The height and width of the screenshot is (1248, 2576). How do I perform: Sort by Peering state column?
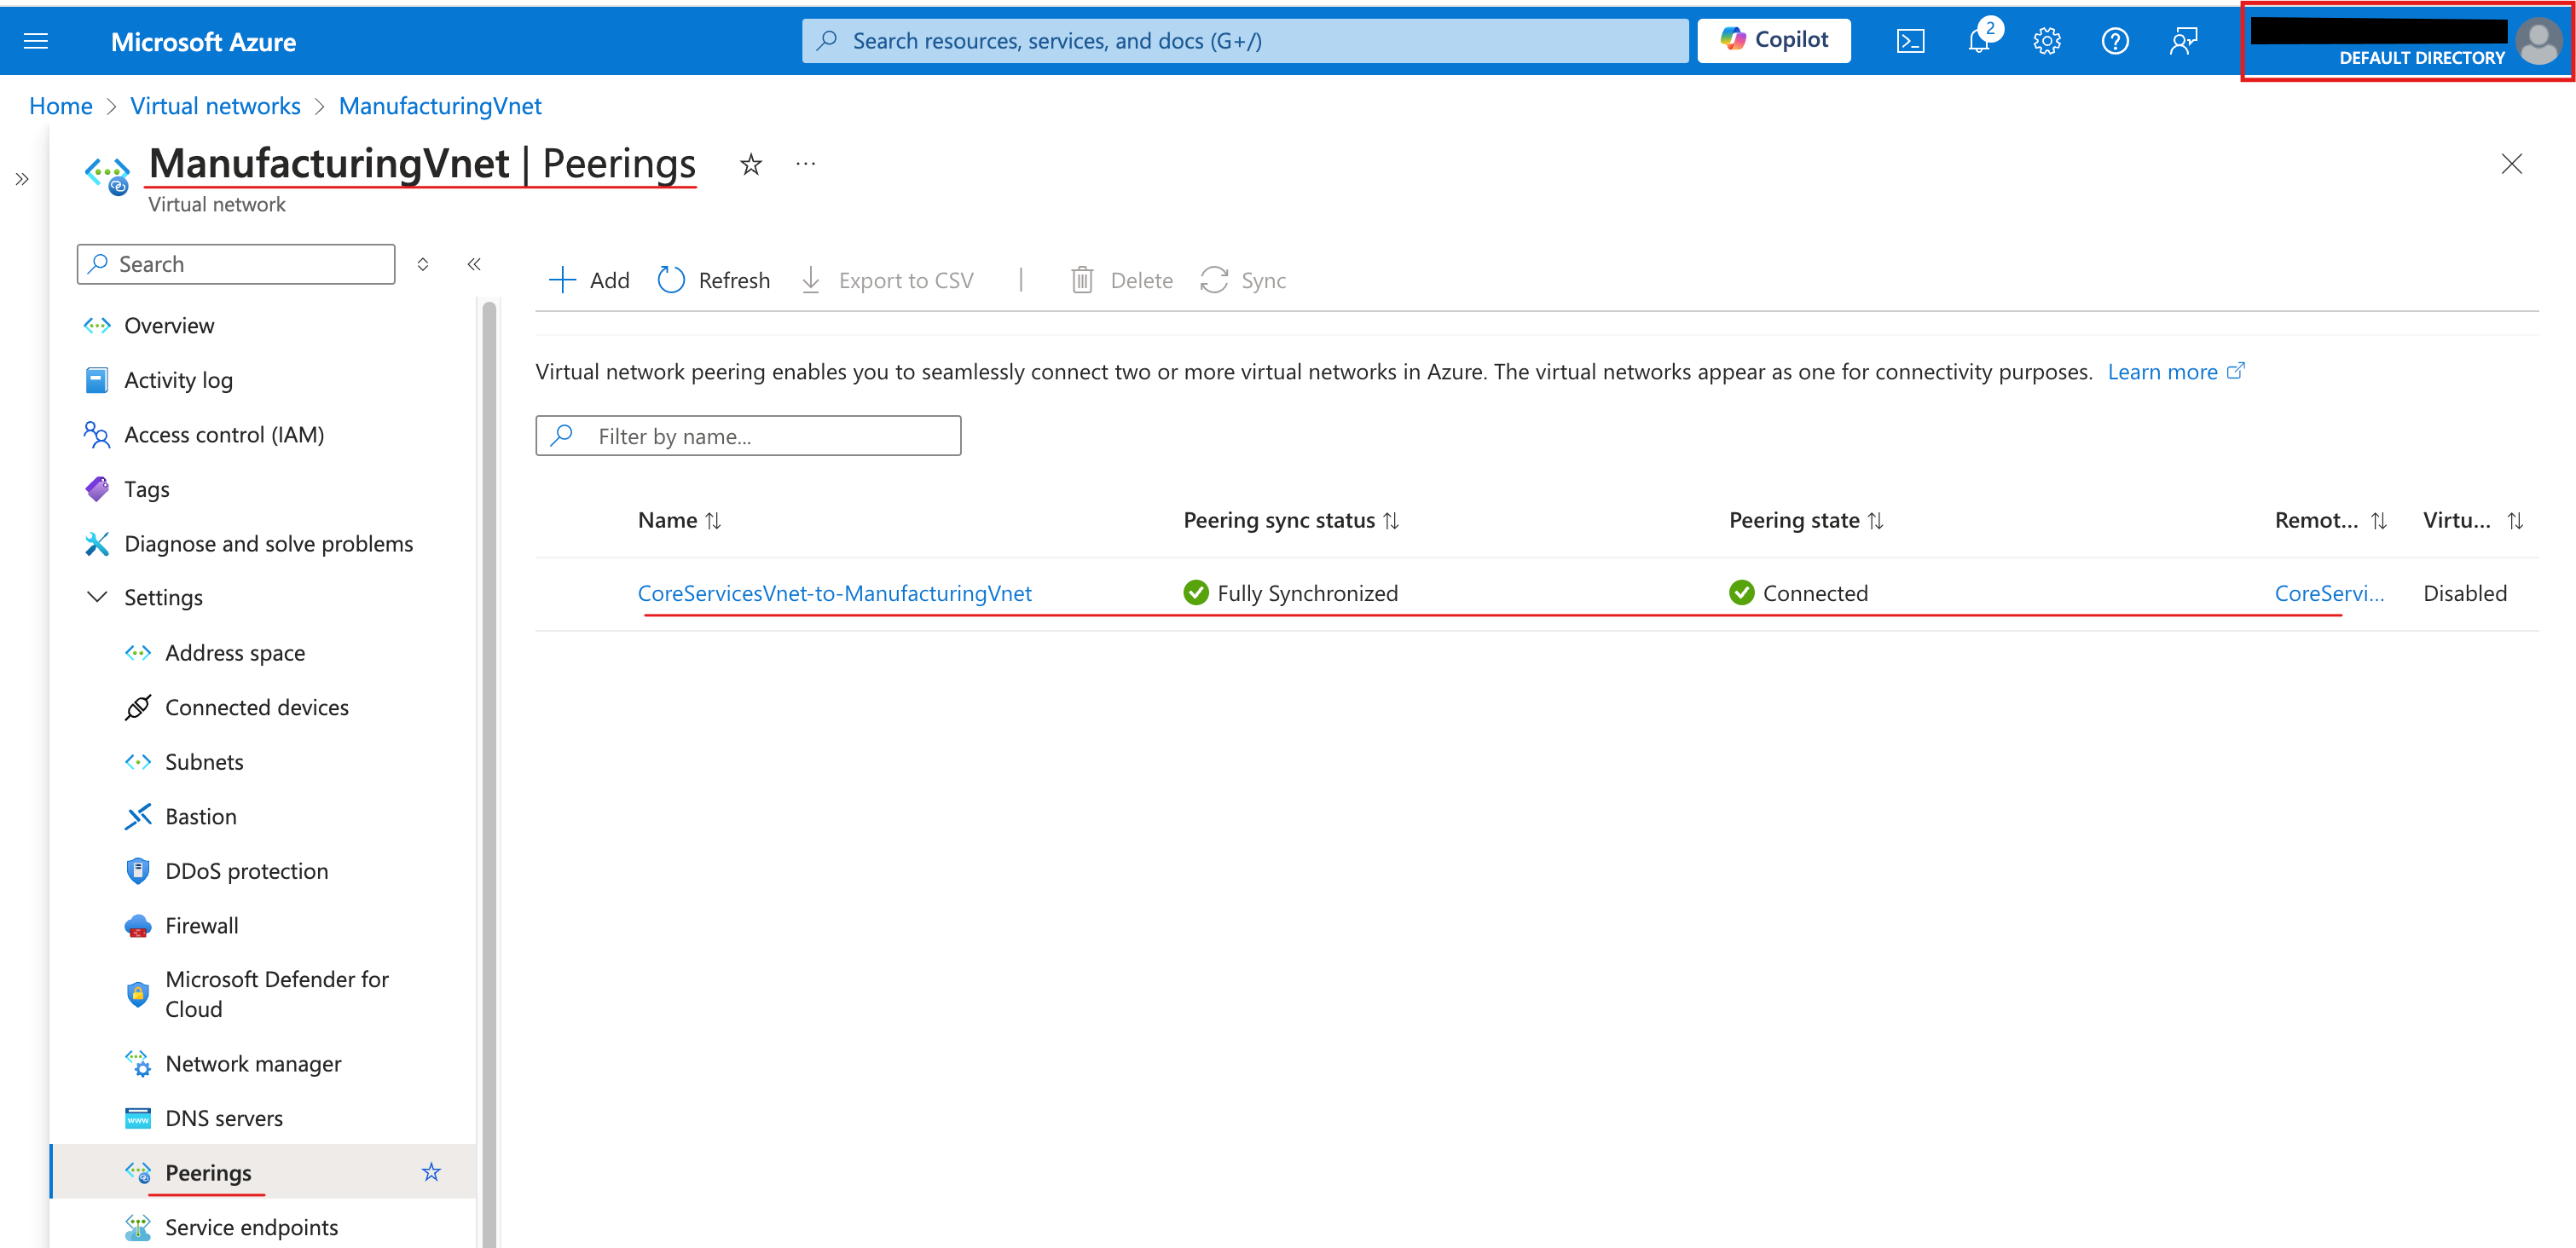(x=1806, y=520)
